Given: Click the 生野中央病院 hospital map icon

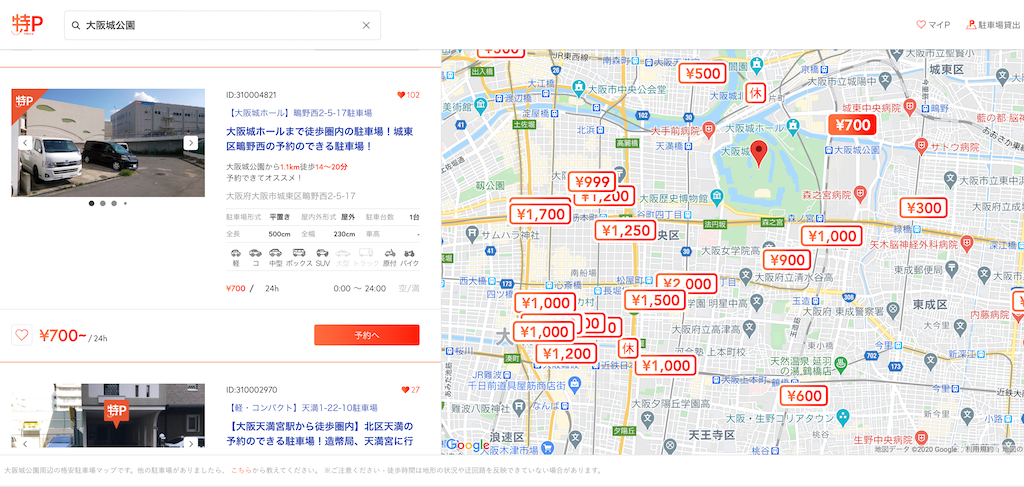Looking at the screenshot, I should pos(921,437).
